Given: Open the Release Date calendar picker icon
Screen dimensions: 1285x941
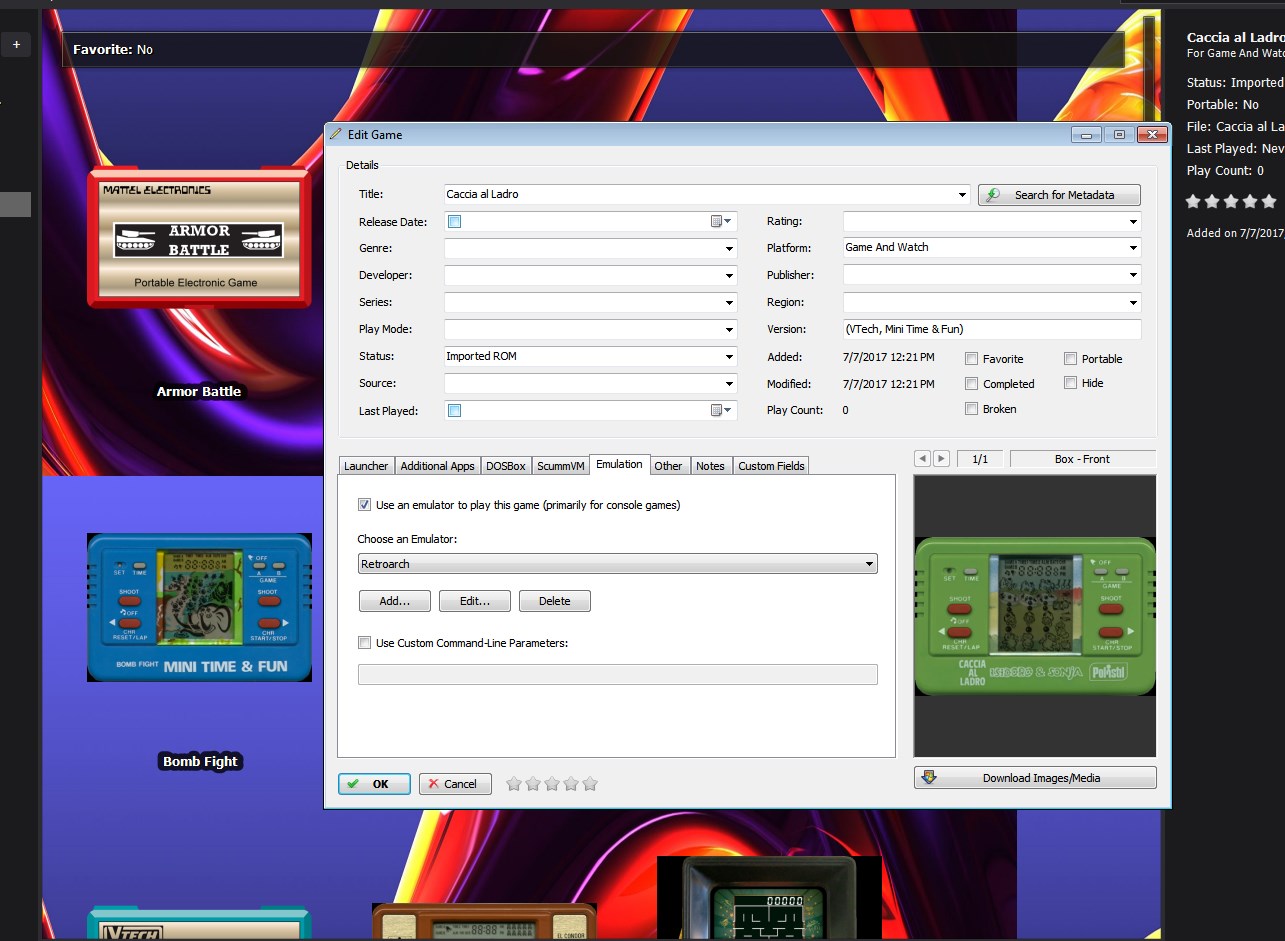Looking at the screenshot, I should [x=721, y=222].
